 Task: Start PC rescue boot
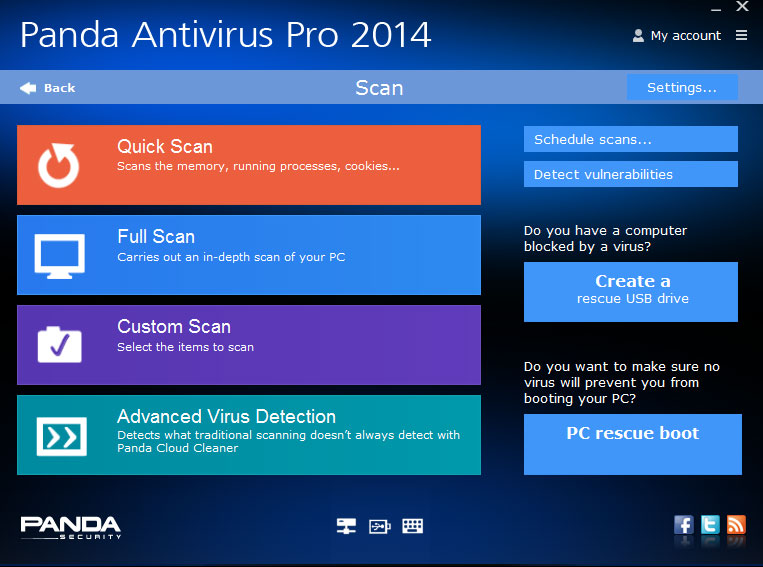coord(633,444)
